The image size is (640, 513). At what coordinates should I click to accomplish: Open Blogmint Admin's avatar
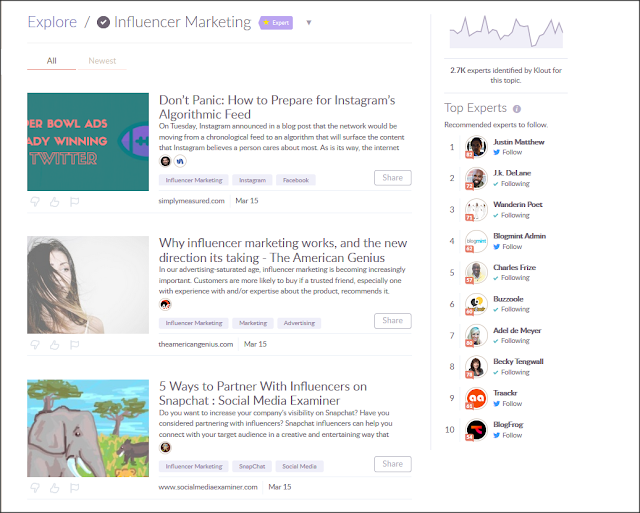(x=476, y=241)
